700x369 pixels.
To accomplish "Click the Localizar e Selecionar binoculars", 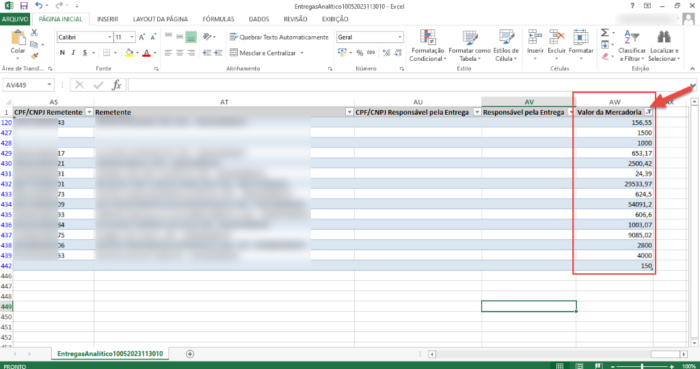I will pyautogui.click(x=664, y=46).
